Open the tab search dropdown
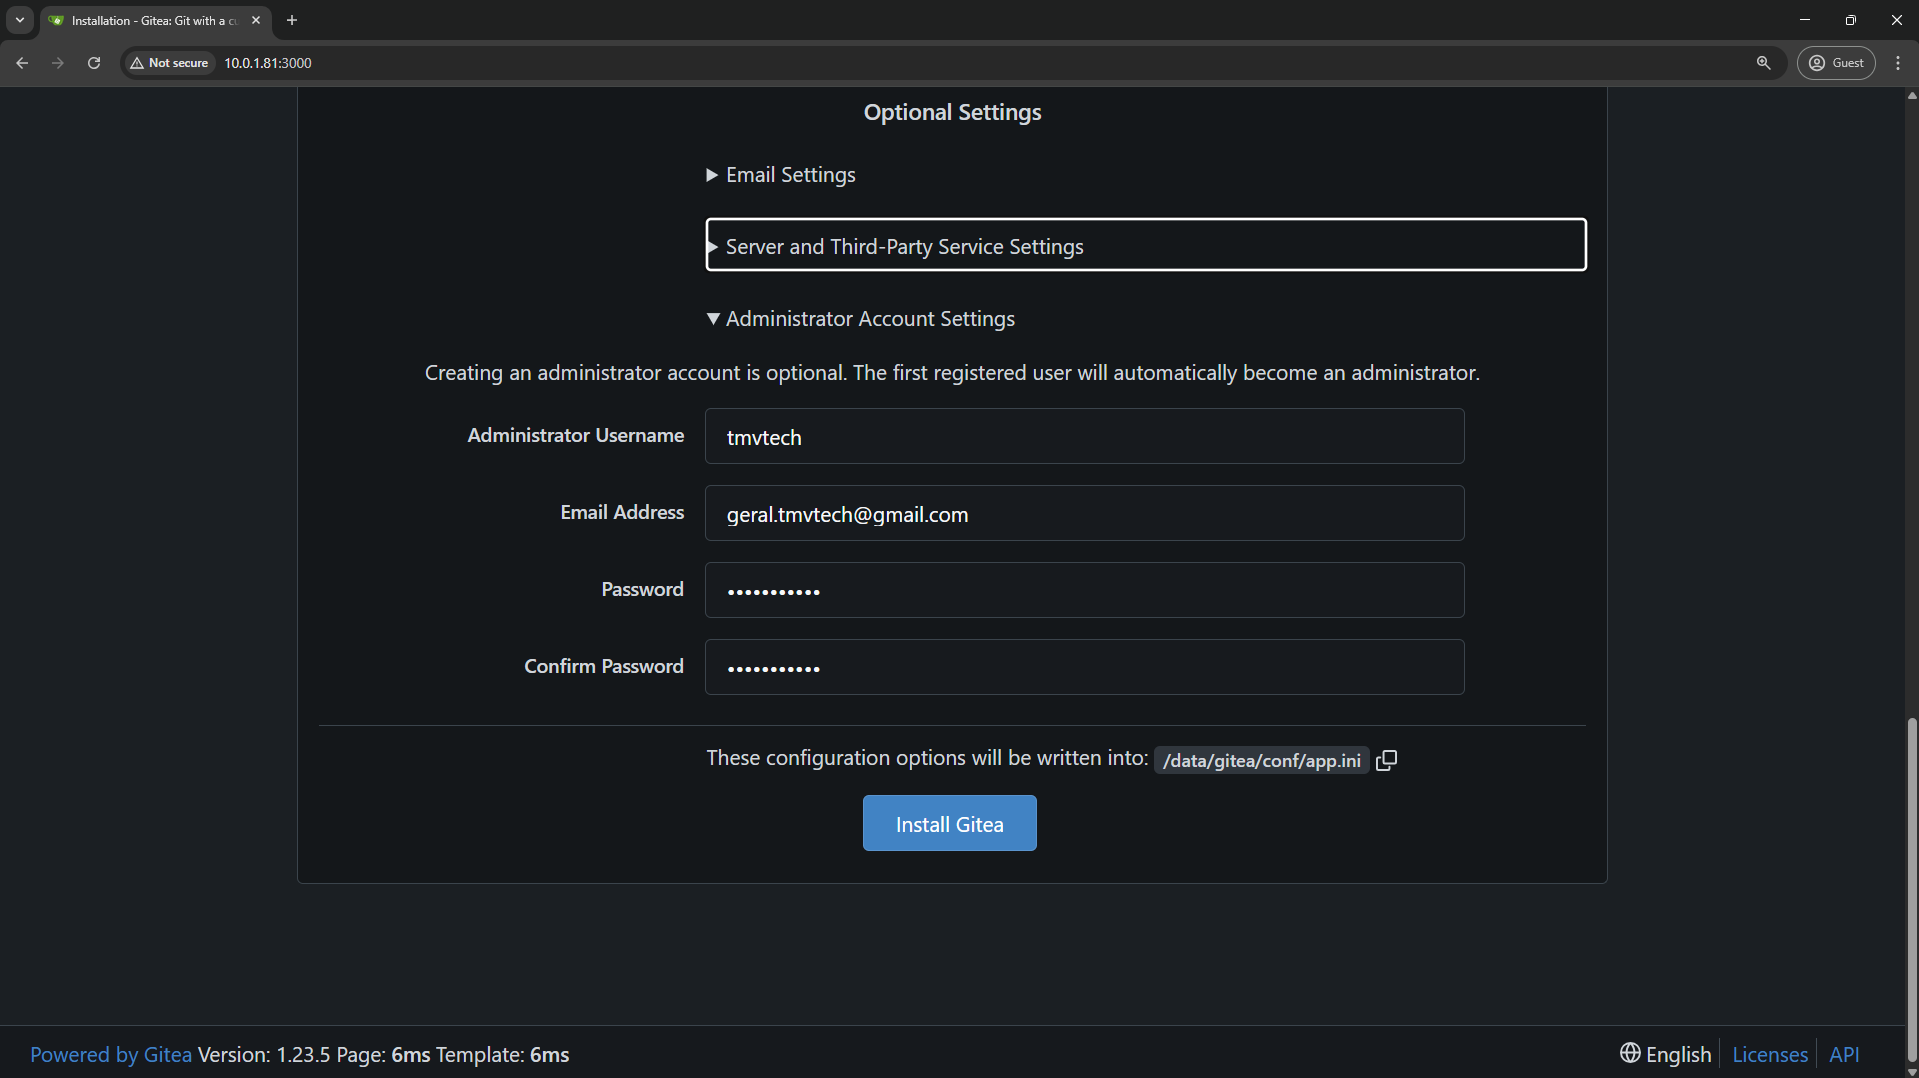The width and height of the screenshot is (1919, 1078). 20,20
